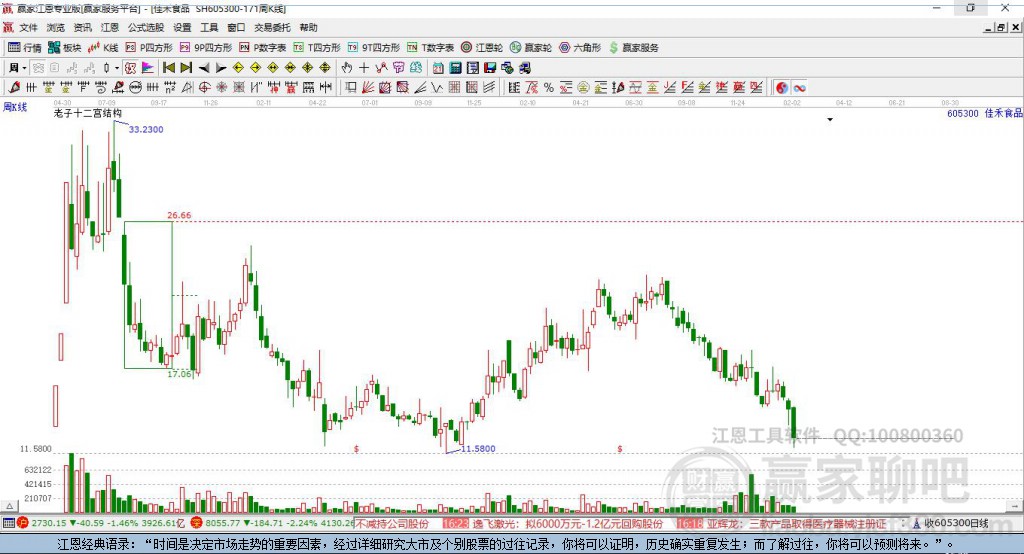Screen dimensions: 1024x554
Task: Click the 605300 佳禾食品 stock label
Action: (x=984, y=113)
